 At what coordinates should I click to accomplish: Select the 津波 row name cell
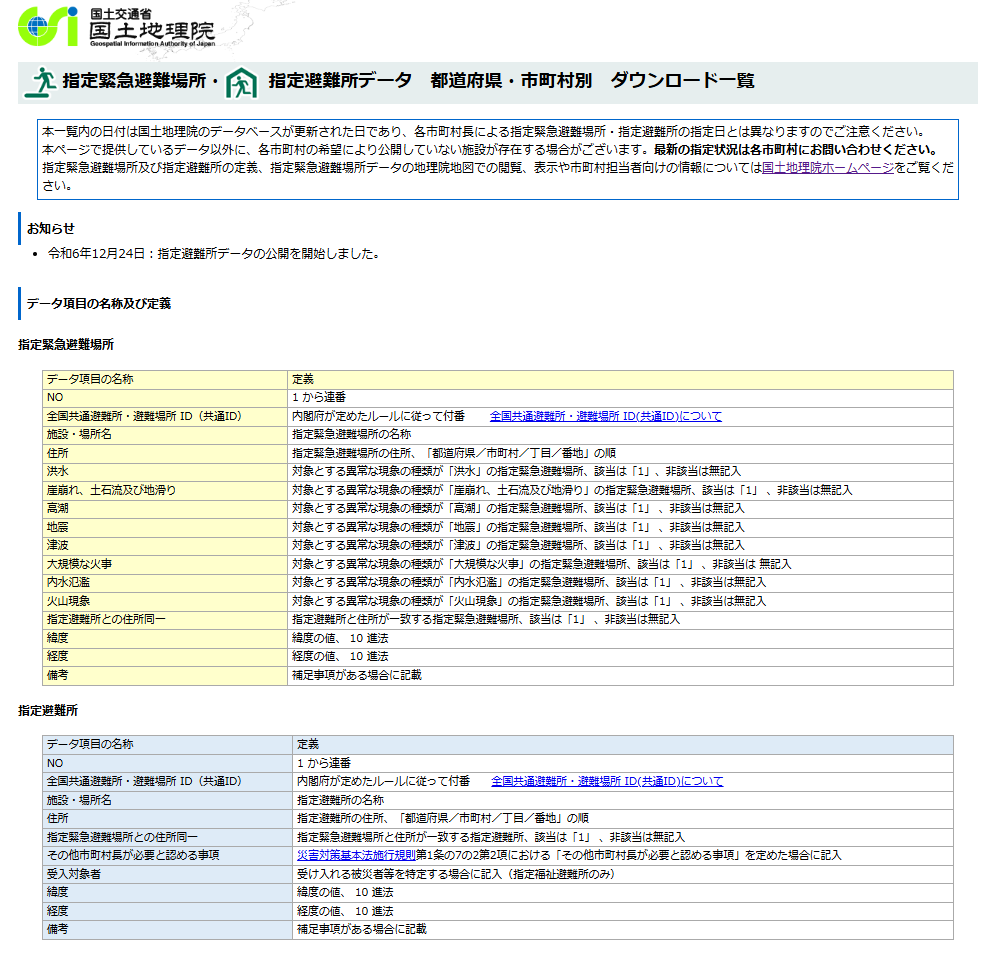pos(165,545)
